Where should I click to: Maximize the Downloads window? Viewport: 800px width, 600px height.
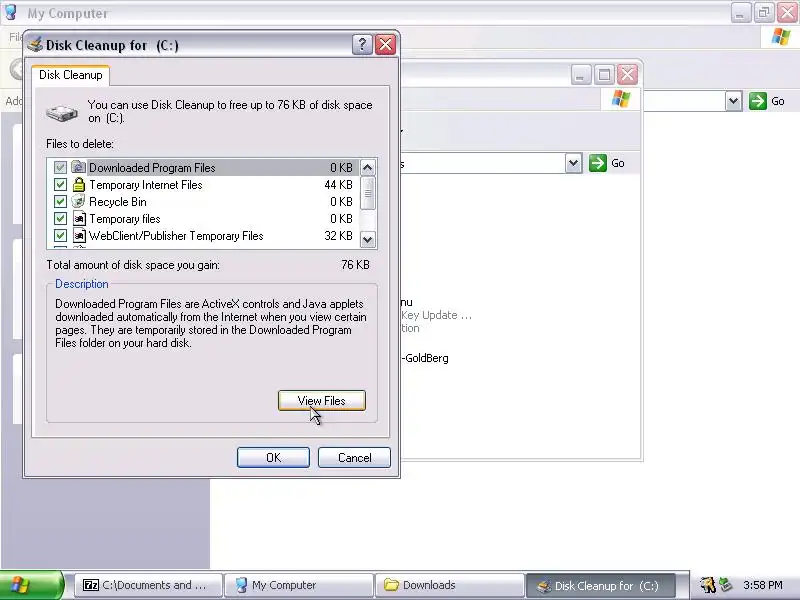pyautogui.click(x=604, y=75)
